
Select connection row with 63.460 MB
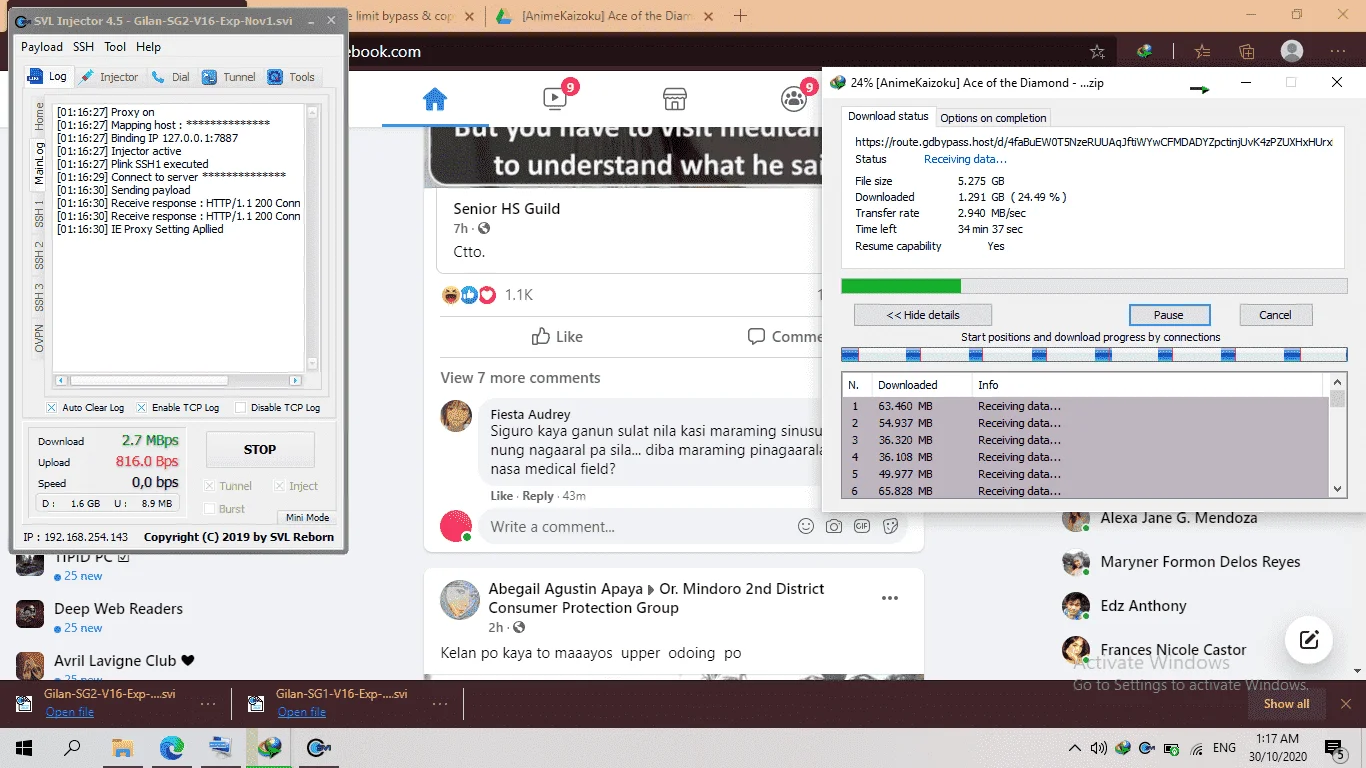coord(1086,406)
